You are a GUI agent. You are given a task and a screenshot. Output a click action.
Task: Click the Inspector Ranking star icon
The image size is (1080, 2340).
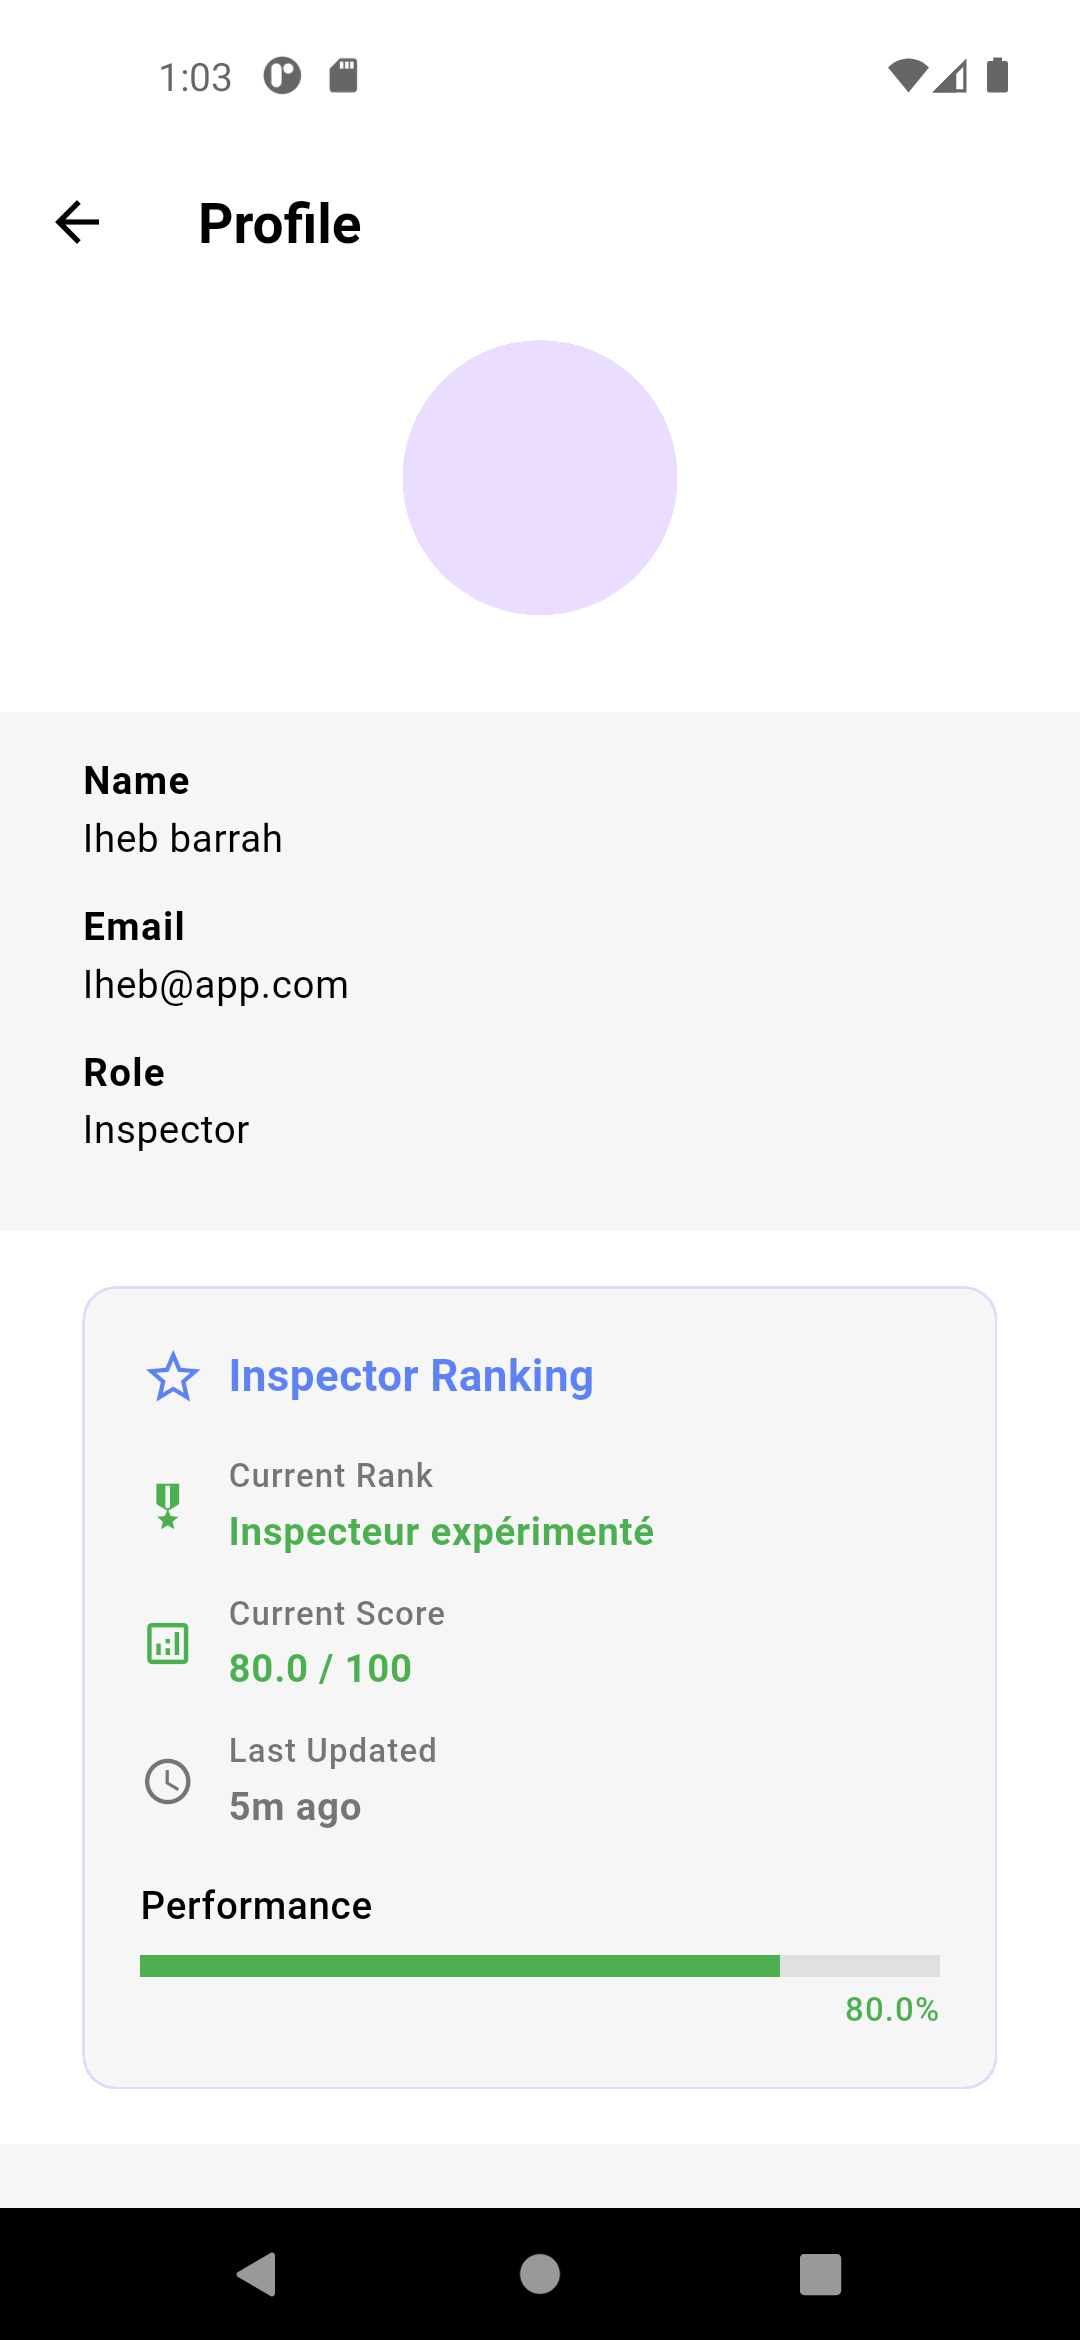pyautogui.click(x=173, y=1377)
